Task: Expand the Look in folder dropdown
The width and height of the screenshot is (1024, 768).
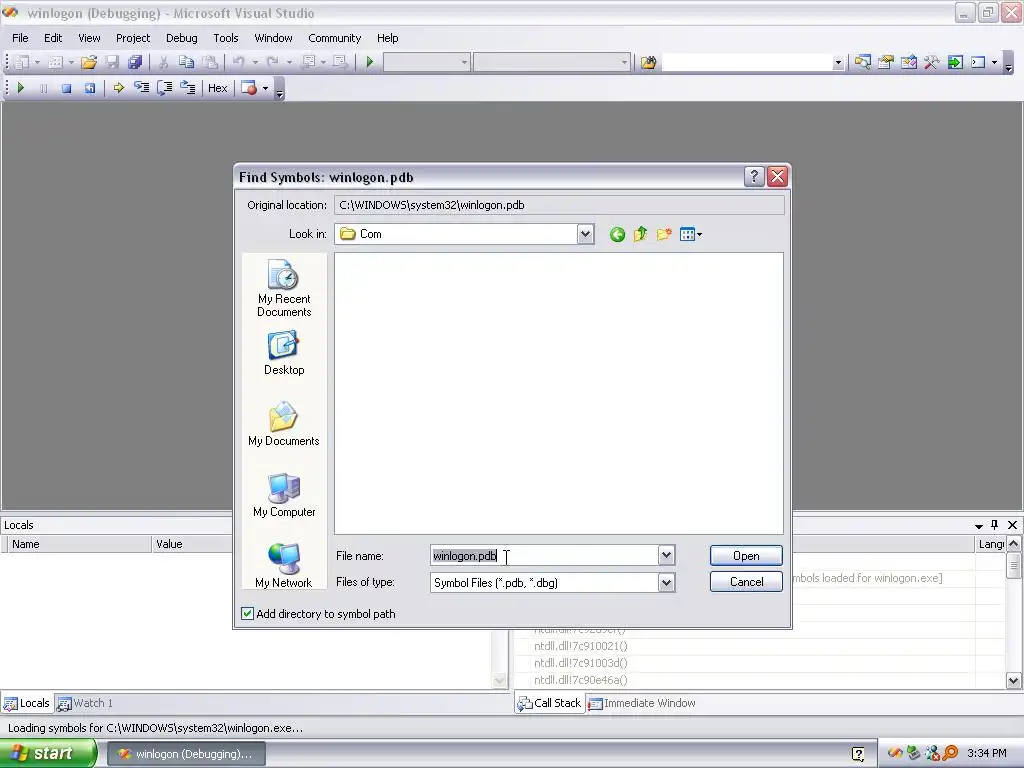Action: 585,234
